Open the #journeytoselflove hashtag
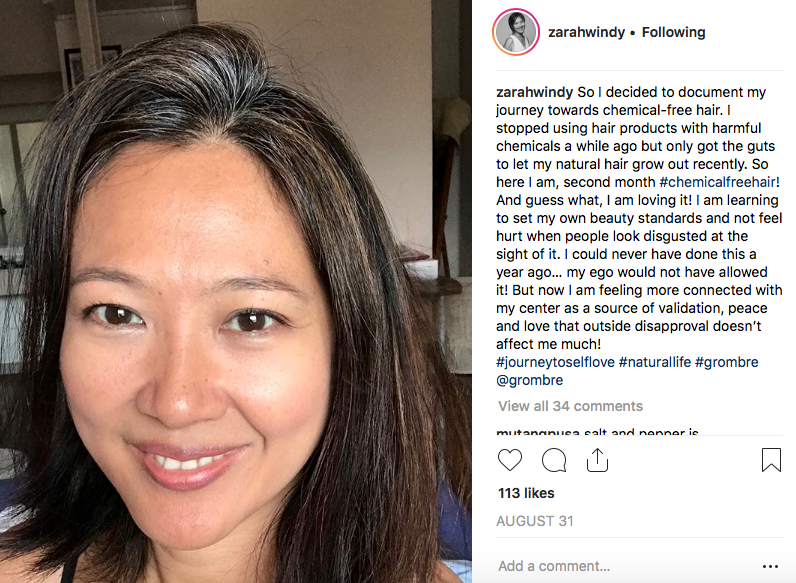This screenshot has height=583, width=796. tap(555, 362)
